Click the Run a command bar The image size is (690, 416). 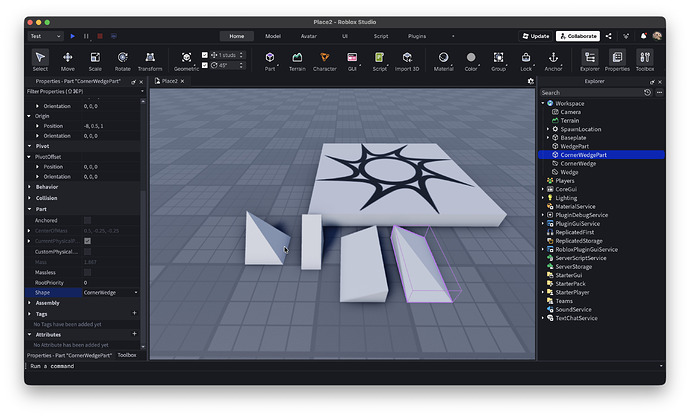(x=343, y=366)
